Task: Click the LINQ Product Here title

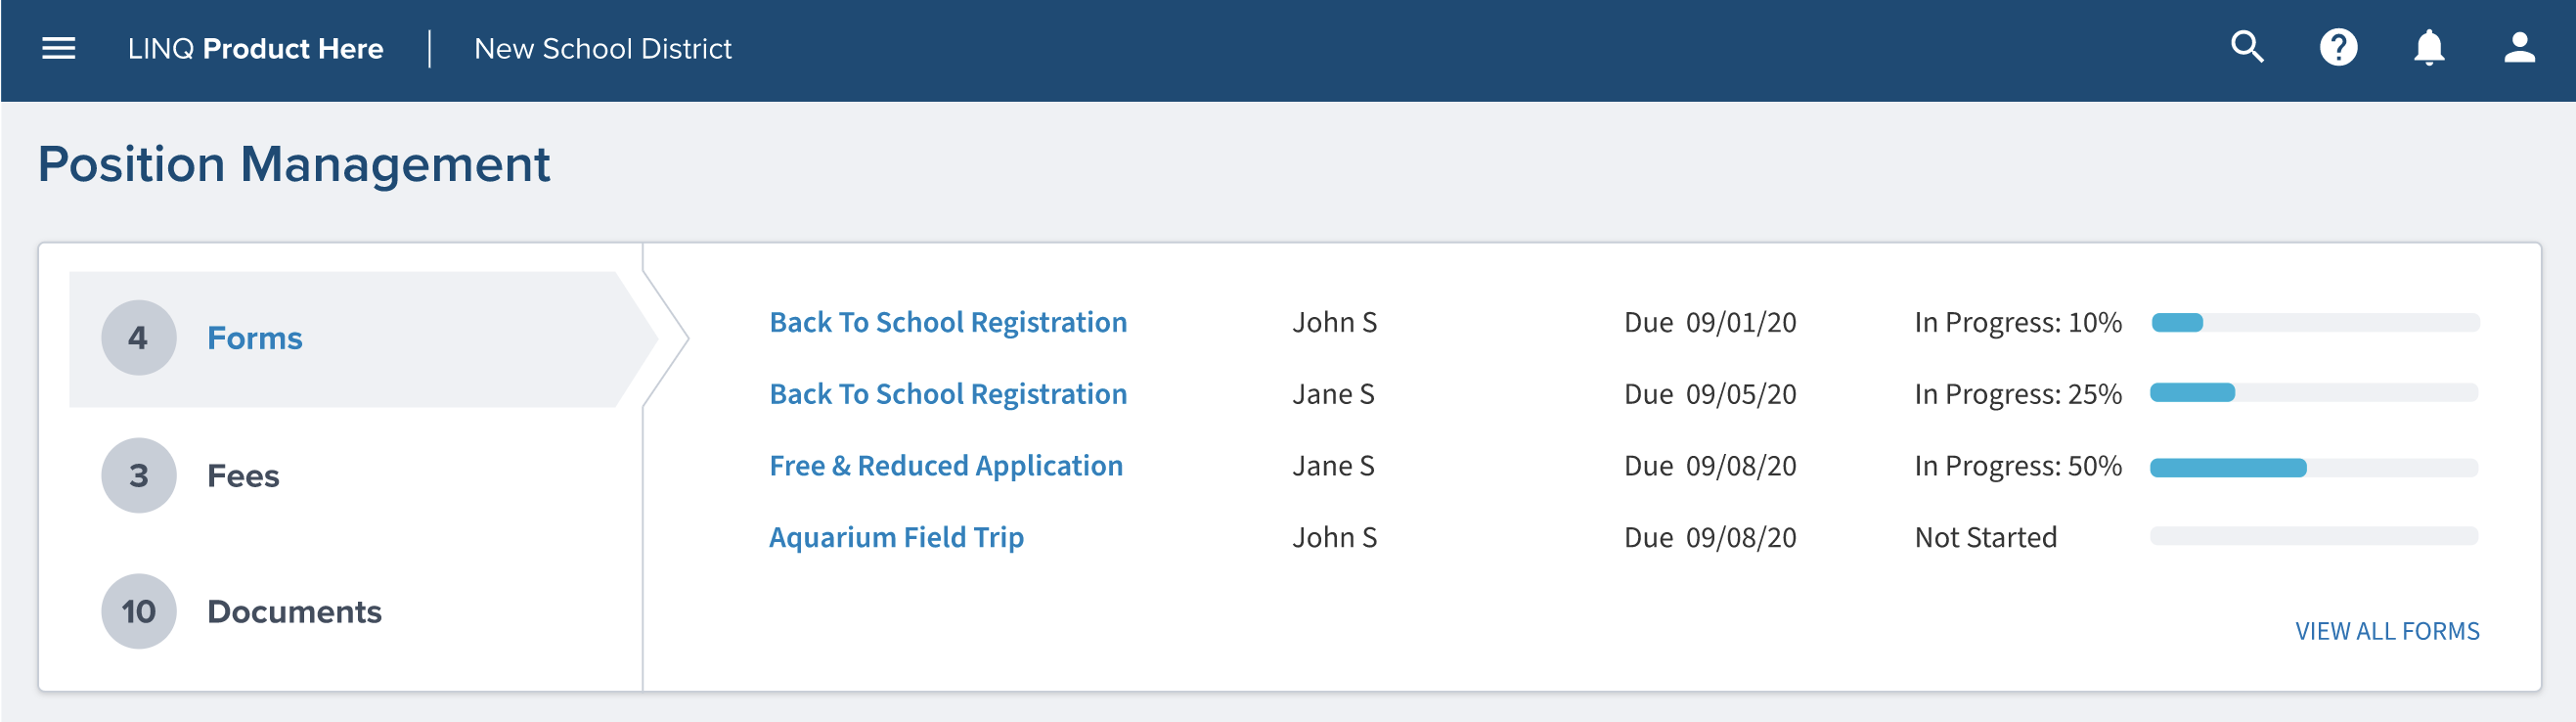Action: pyautogui.click(x=255, y=48)
